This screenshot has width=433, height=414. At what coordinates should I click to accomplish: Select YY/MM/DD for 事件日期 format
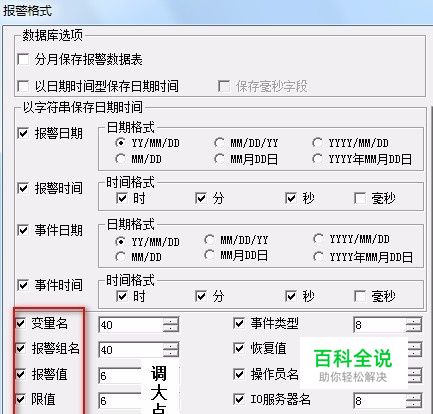click(x=120, y=241)
